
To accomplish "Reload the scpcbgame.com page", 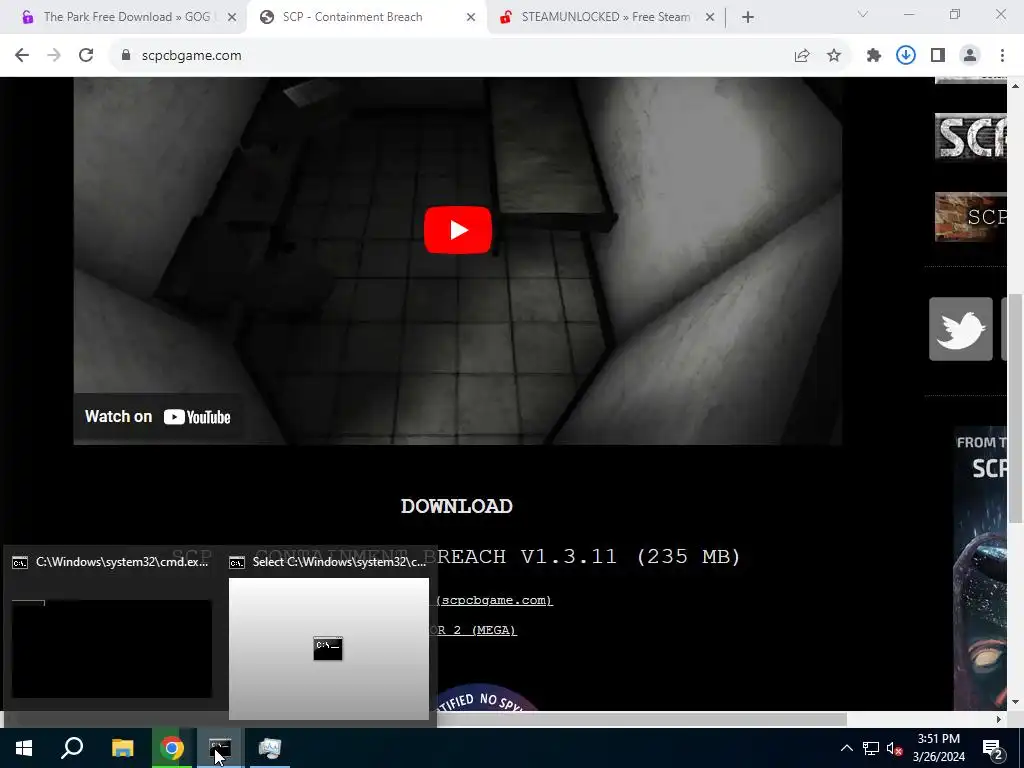I will (86, 56).
